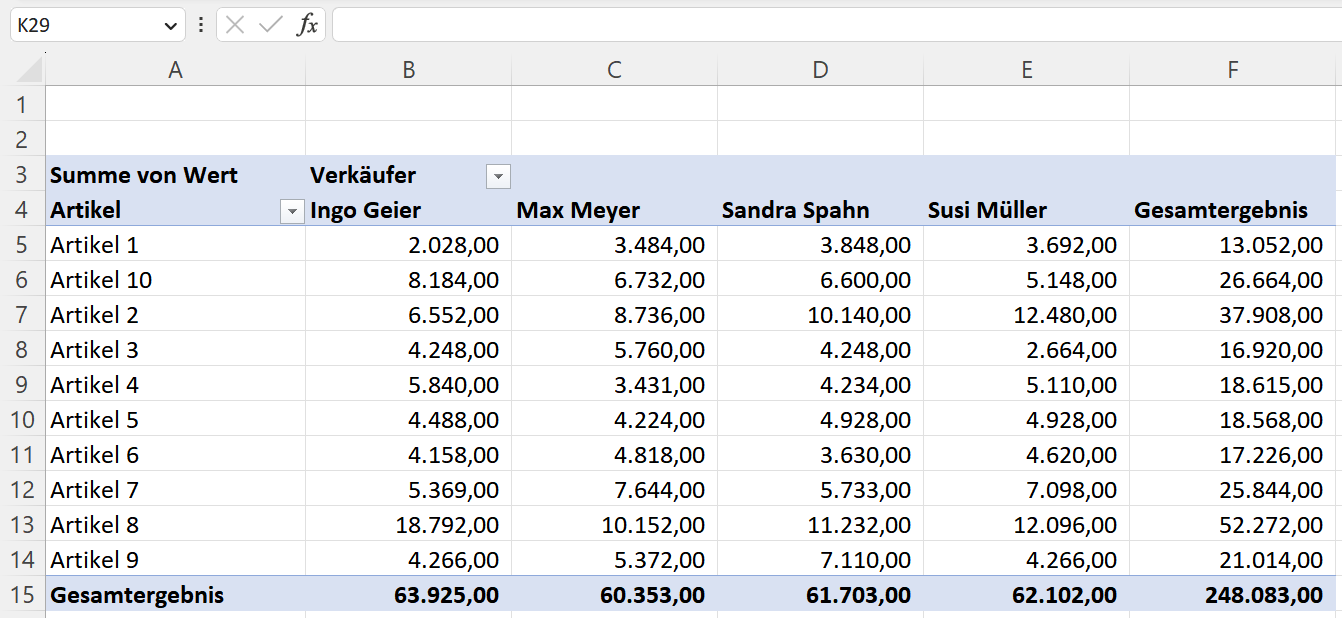The height and width of the screenshot is (618, 1342).
Task: Select row 3 header
Action: [22, 174]
